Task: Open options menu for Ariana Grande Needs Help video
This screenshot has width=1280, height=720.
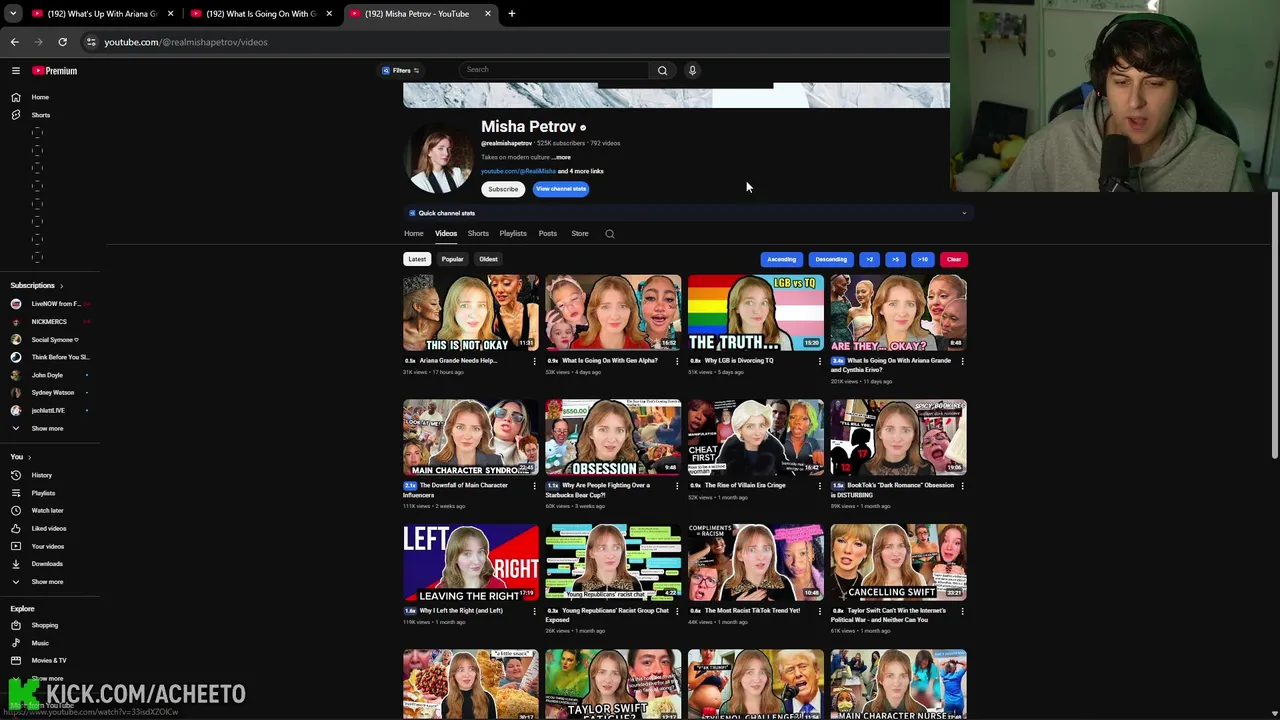Action: click(x=534, y=361)
